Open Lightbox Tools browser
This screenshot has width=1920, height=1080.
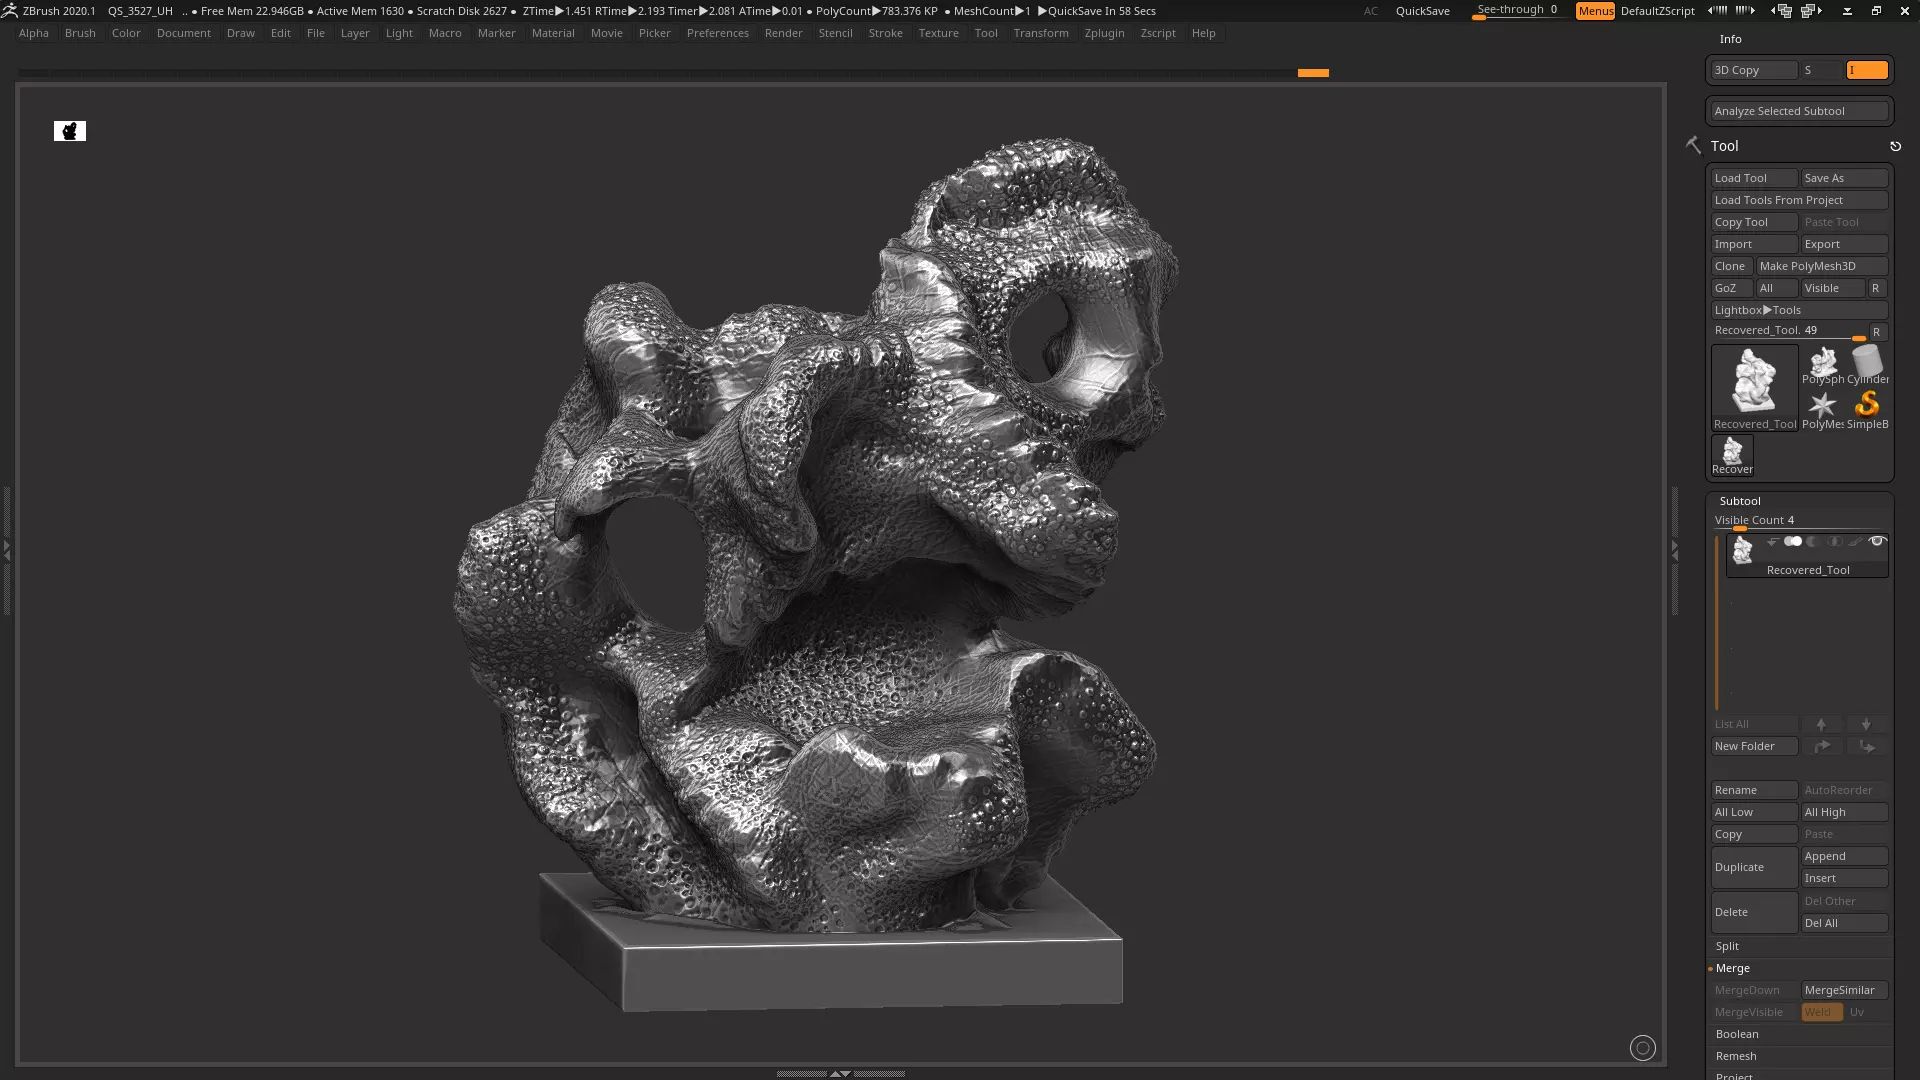click(x=1799, y=310)
